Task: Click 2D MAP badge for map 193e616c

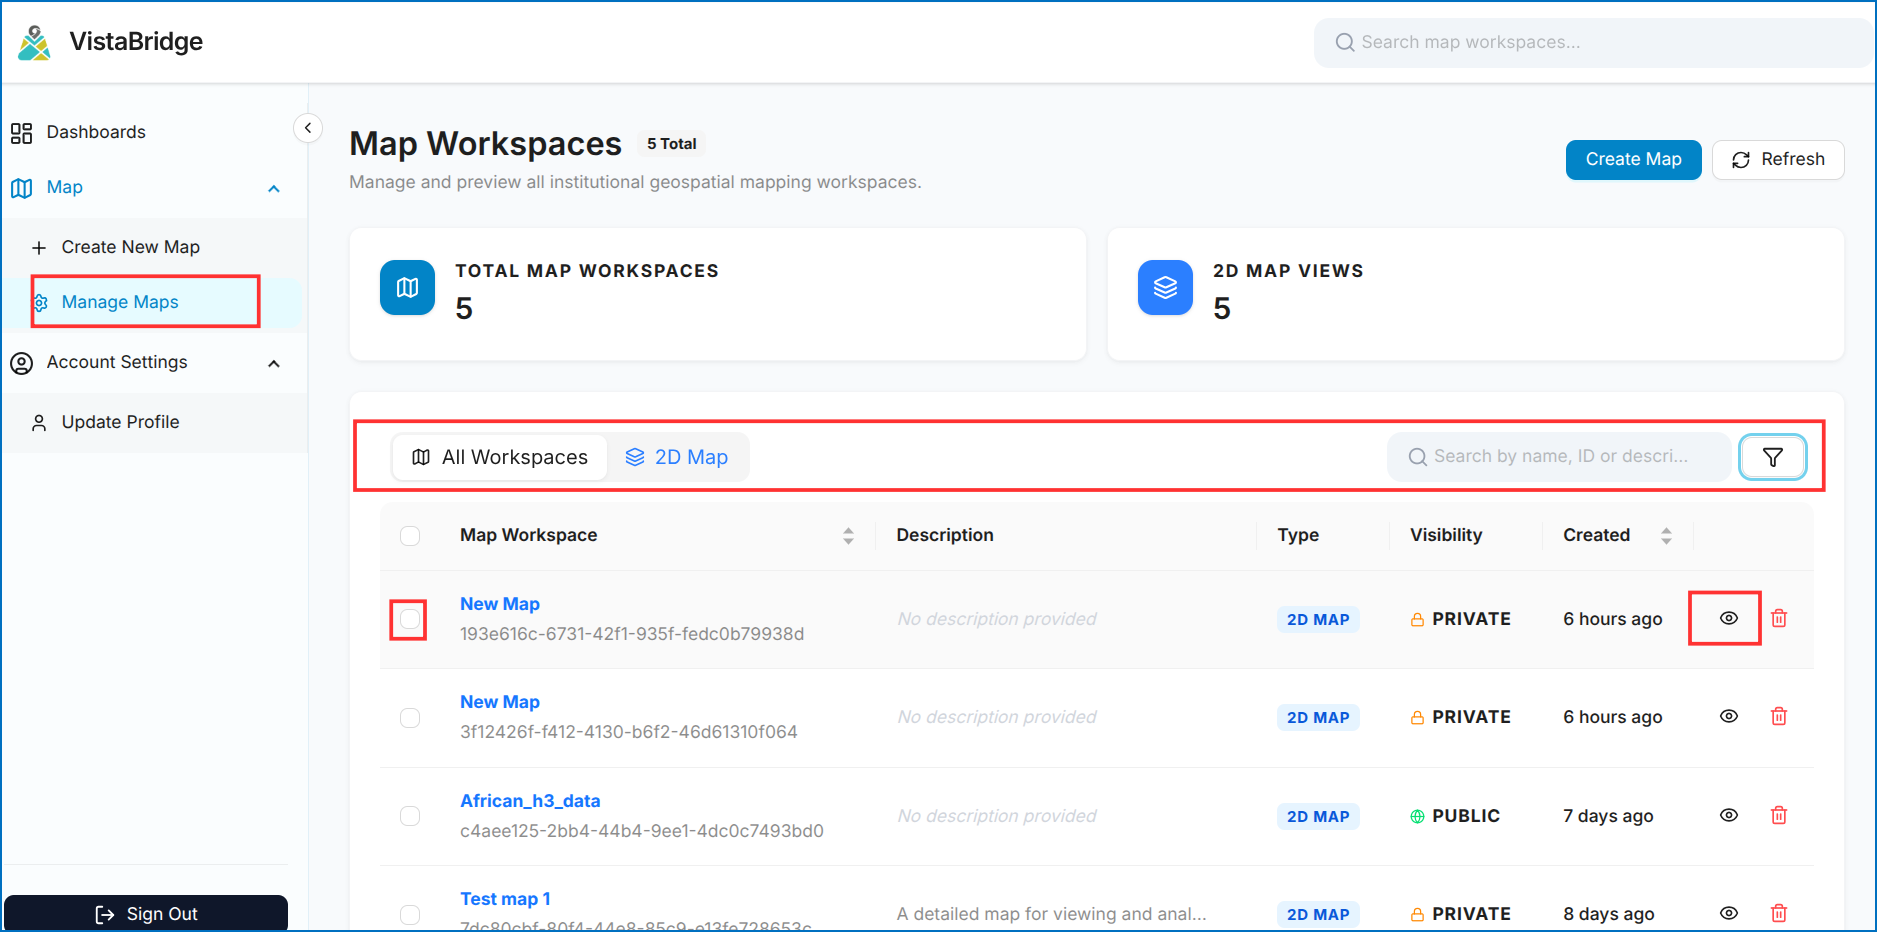Action: coord(1318,620)
